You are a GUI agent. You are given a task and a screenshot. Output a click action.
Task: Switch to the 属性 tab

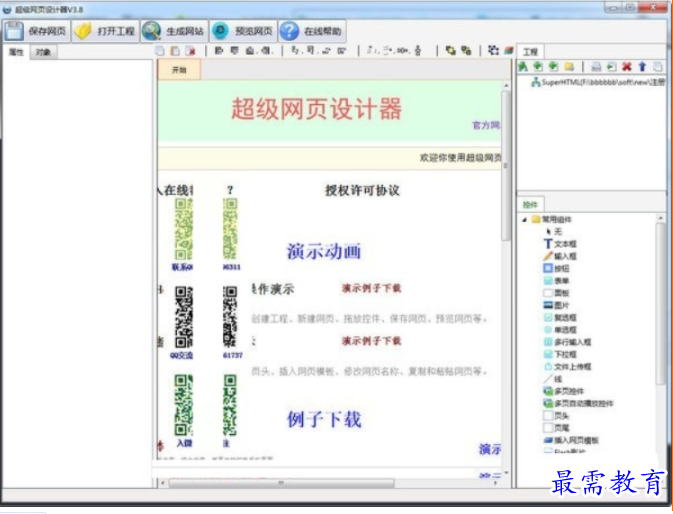pos(16,52)
